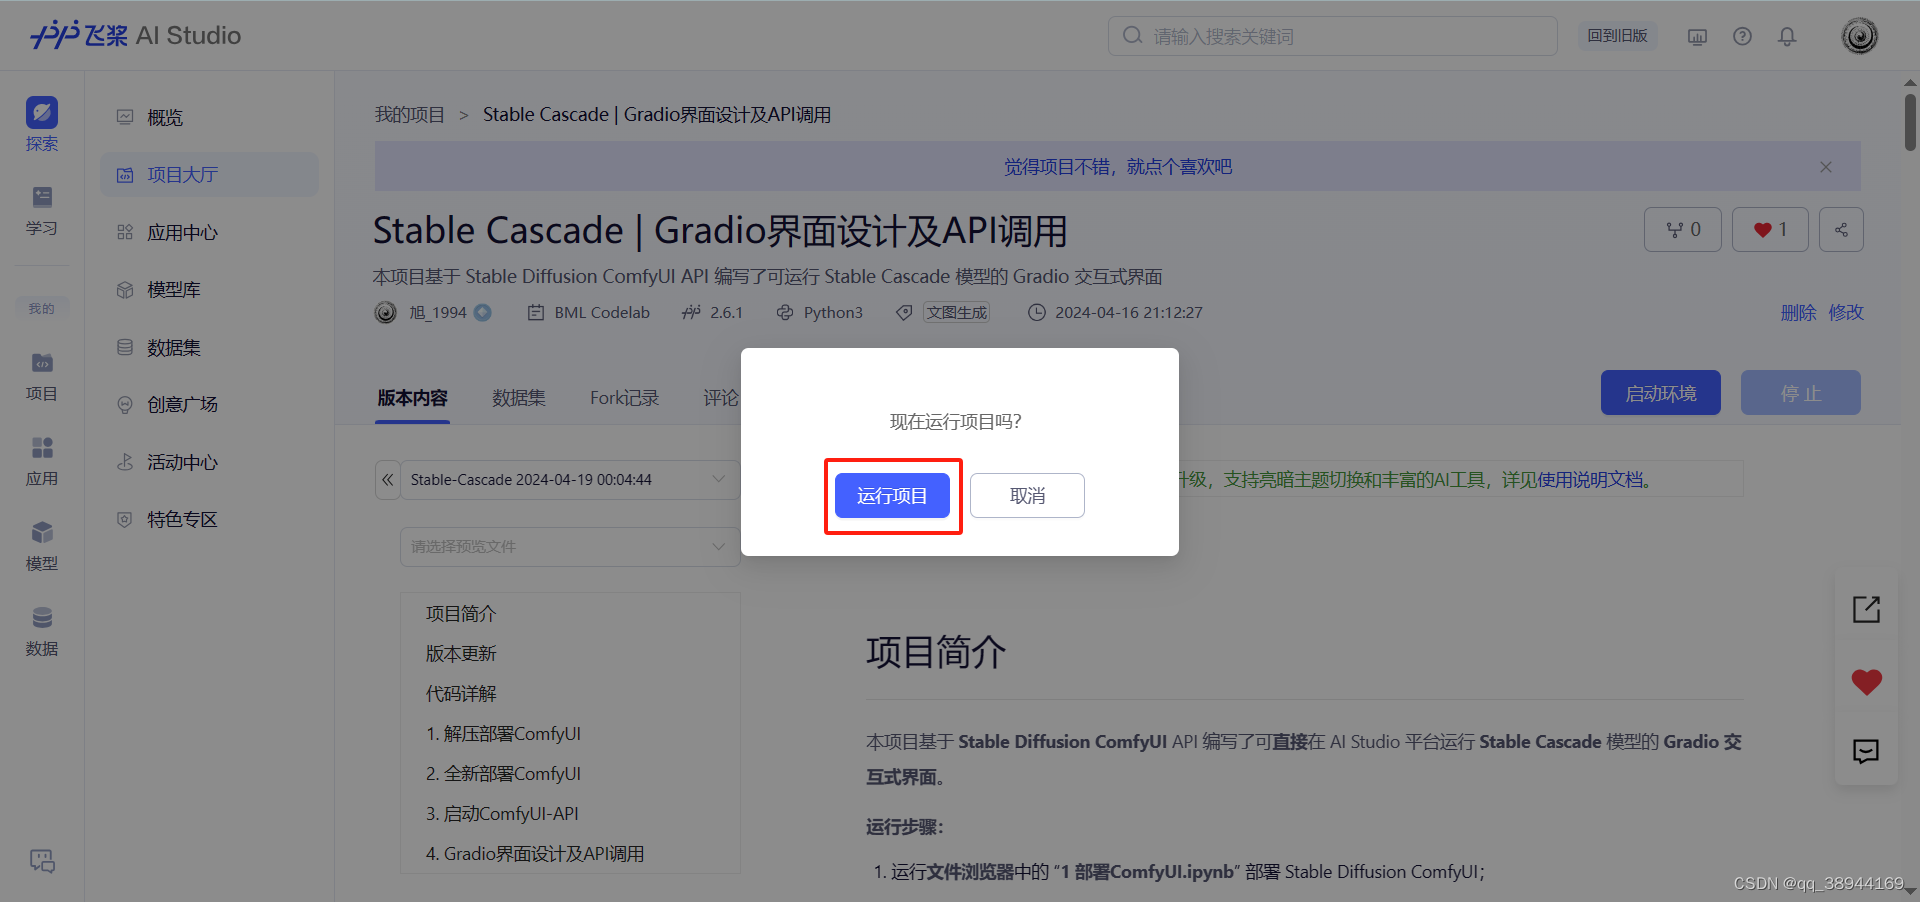Open the 应用 sidebar icon

(42, 461)
